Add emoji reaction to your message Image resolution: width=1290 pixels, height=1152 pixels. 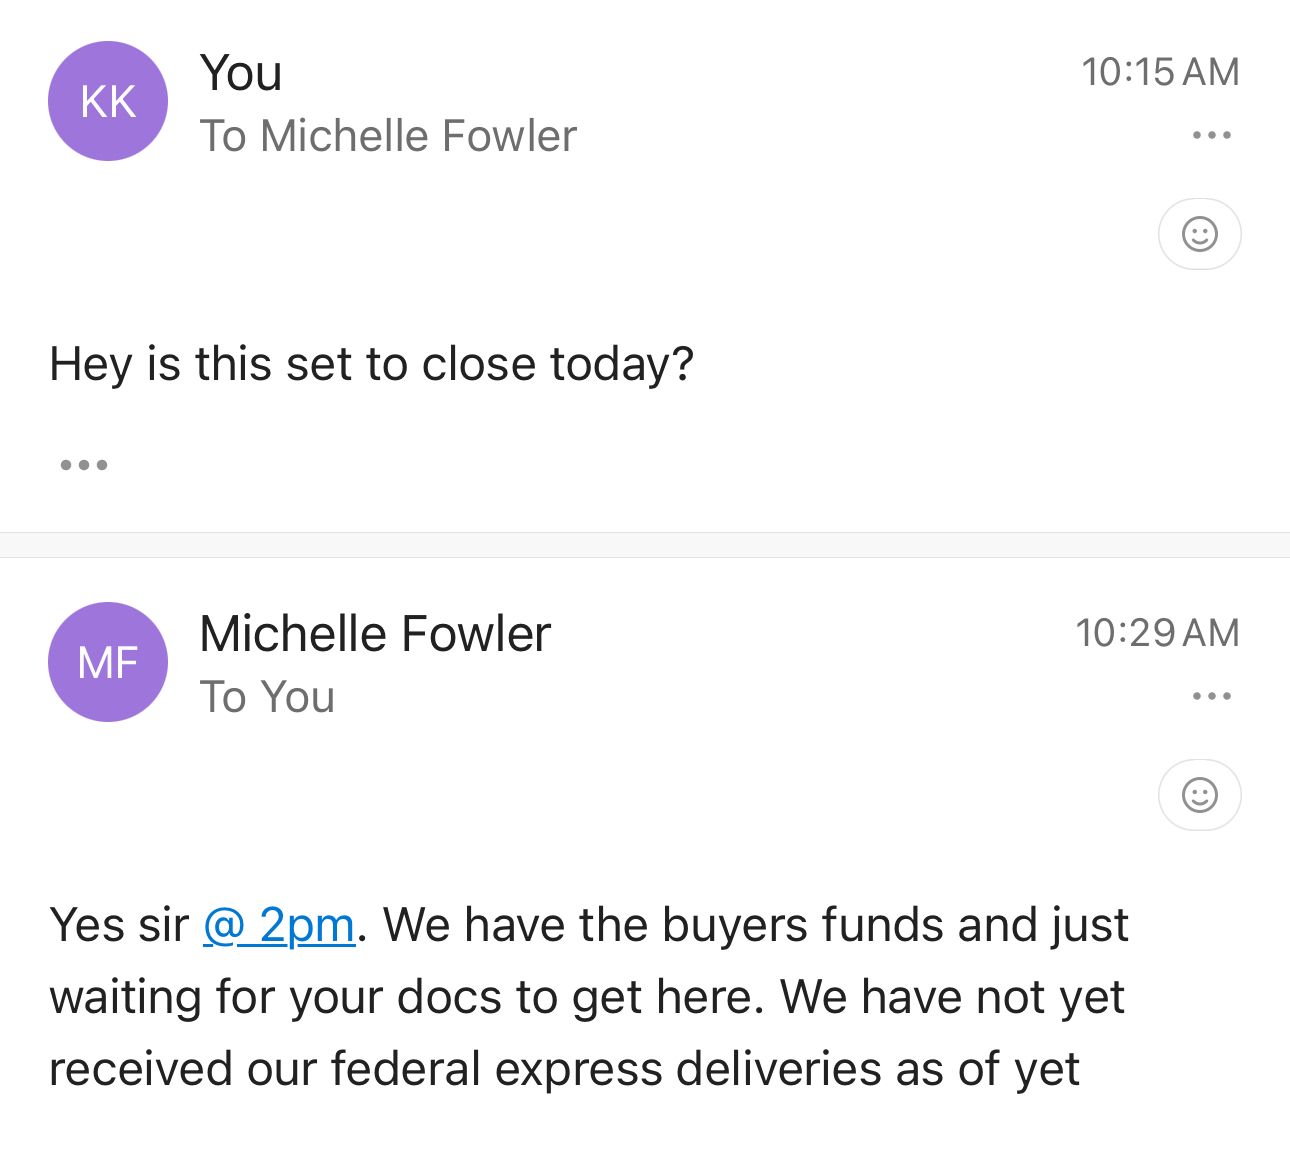1199,234
